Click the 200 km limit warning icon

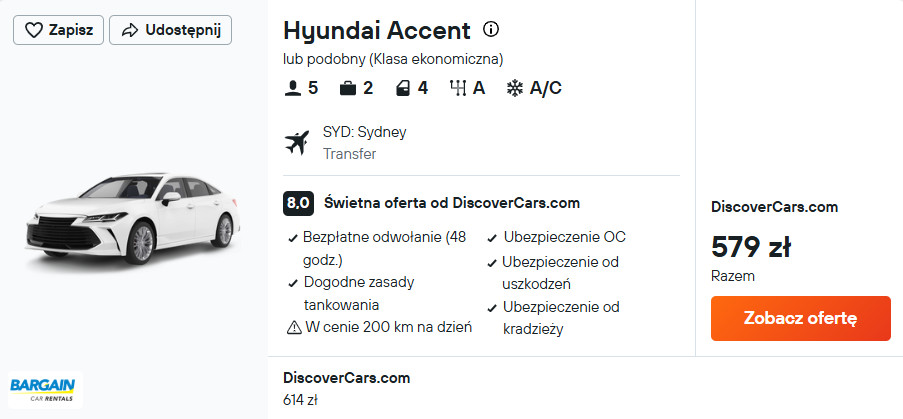[294, 327]
